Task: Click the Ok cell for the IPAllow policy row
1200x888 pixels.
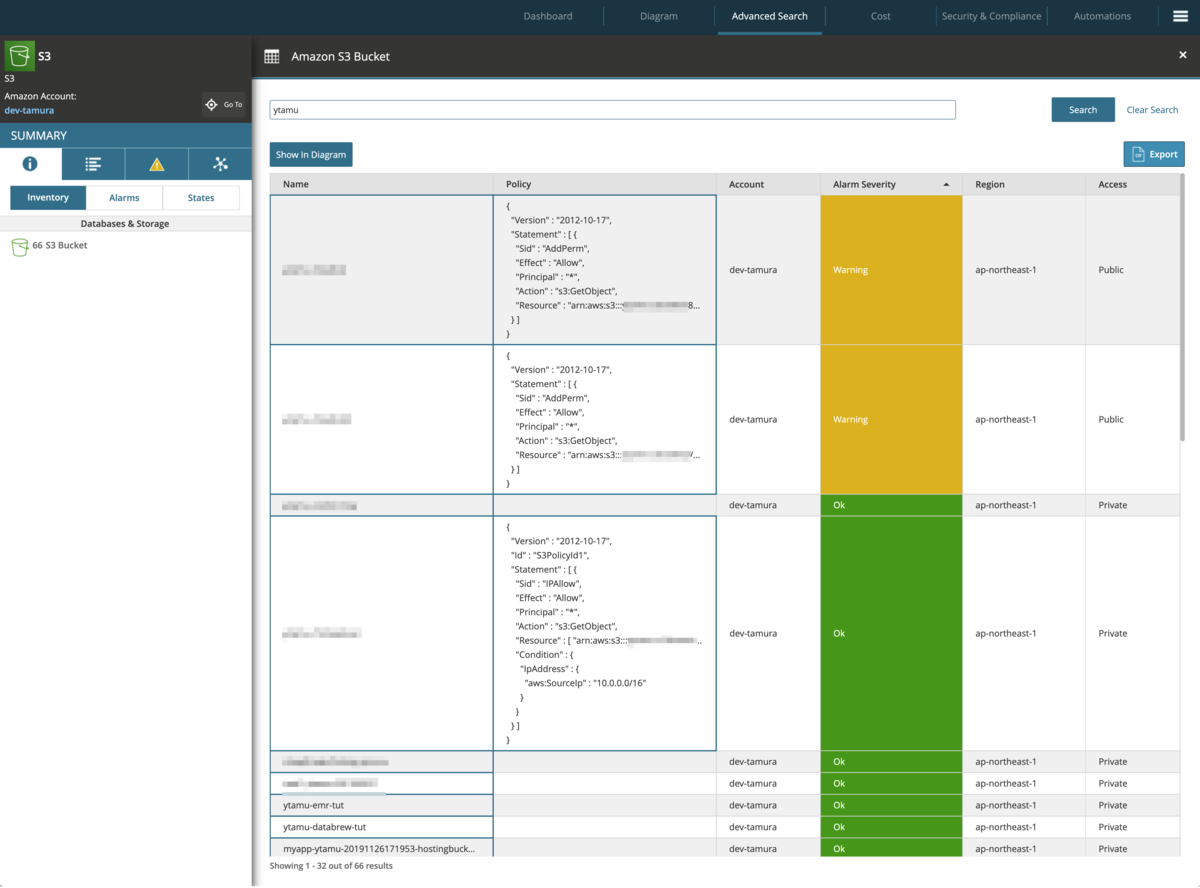Action: tap(891, 633)
